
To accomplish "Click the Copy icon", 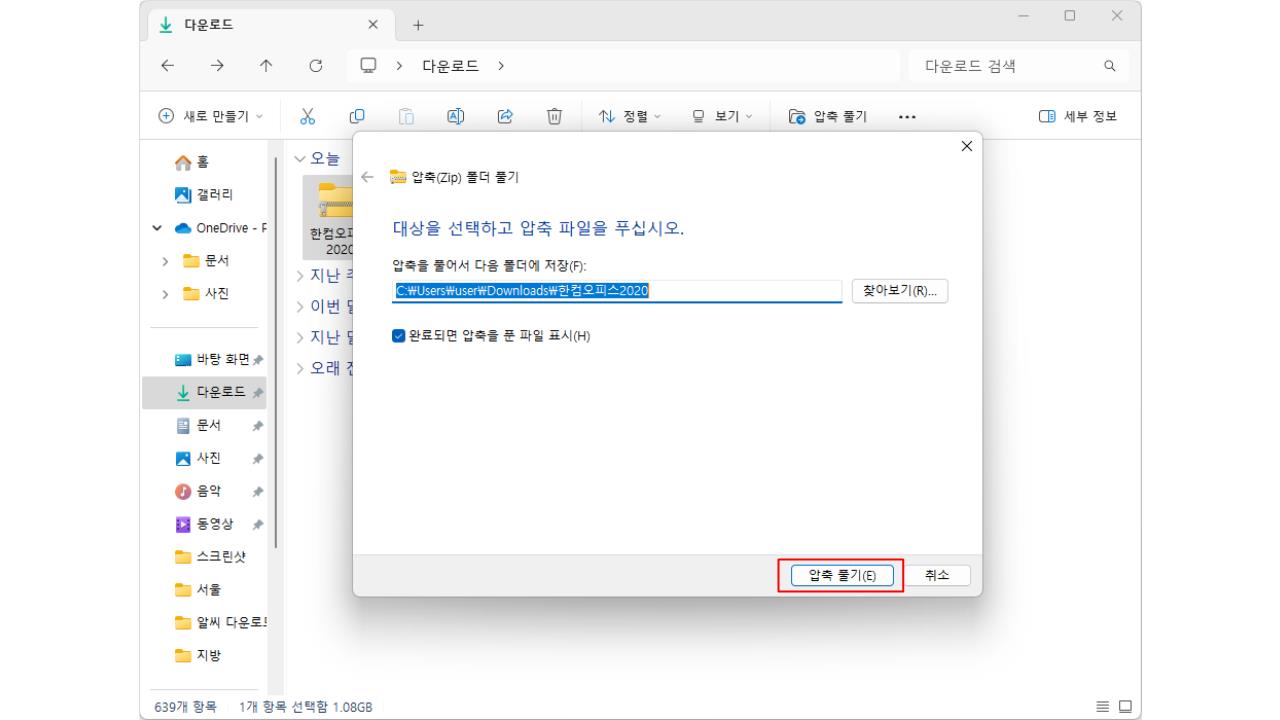I will coord(356,115).
